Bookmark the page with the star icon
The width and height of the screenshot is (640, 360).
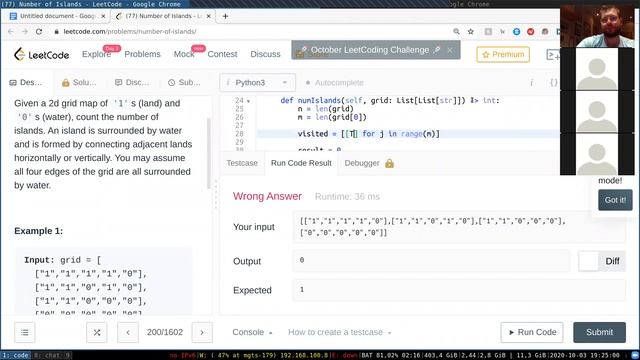pos(471,31)
